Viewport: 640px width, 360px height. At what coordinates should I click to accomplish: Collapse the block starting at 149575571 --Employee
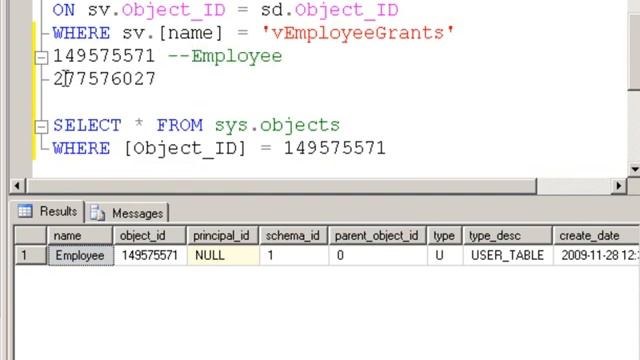pyautogui.click(x=41, y=57)
